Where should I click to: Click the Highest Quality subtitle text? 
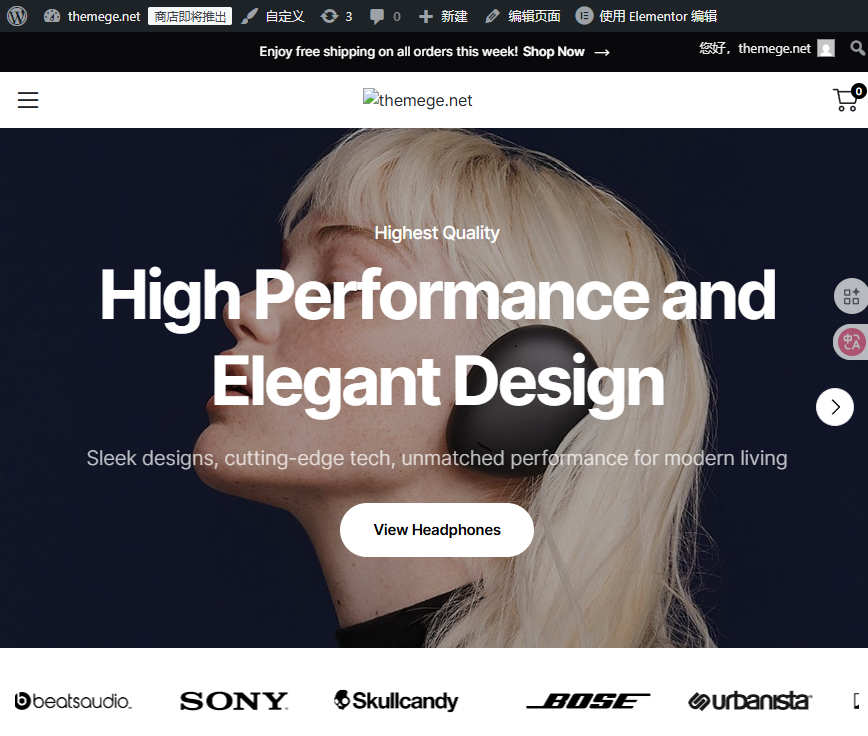tap(437, 233)
